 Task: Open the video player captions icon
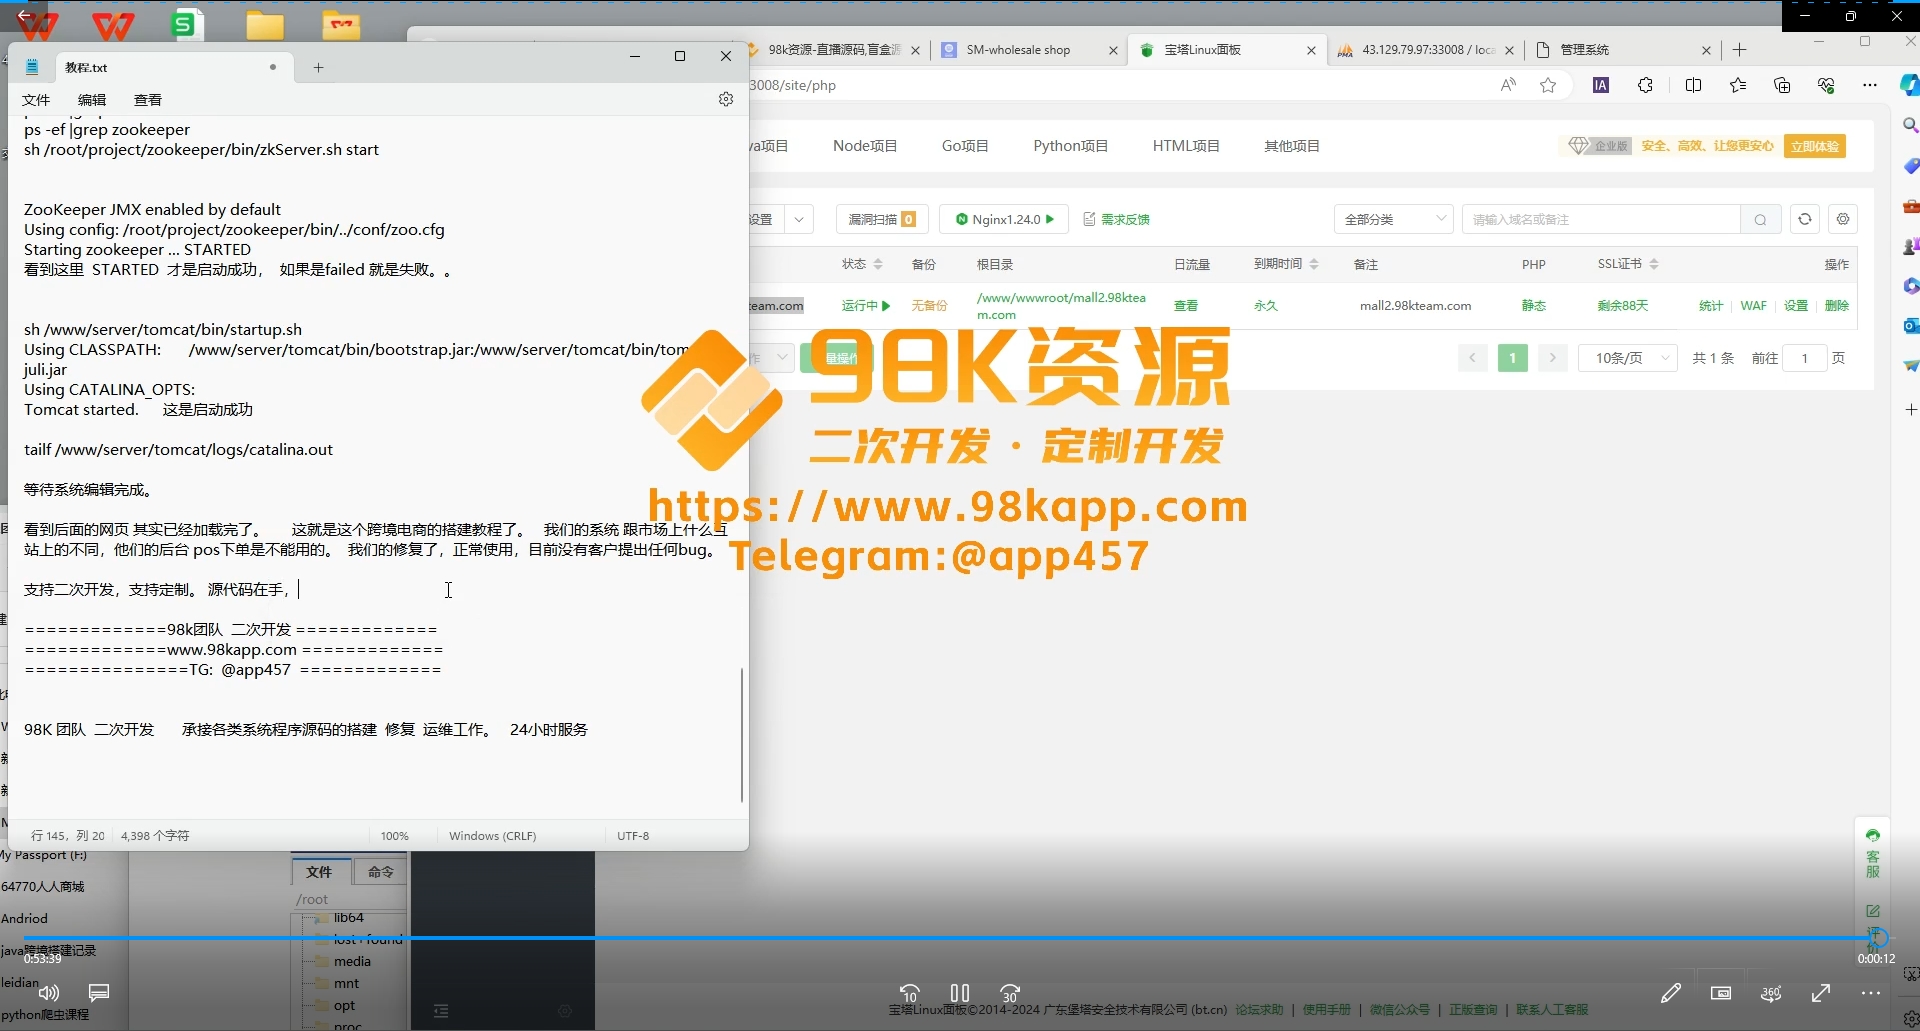coord(99,993)
